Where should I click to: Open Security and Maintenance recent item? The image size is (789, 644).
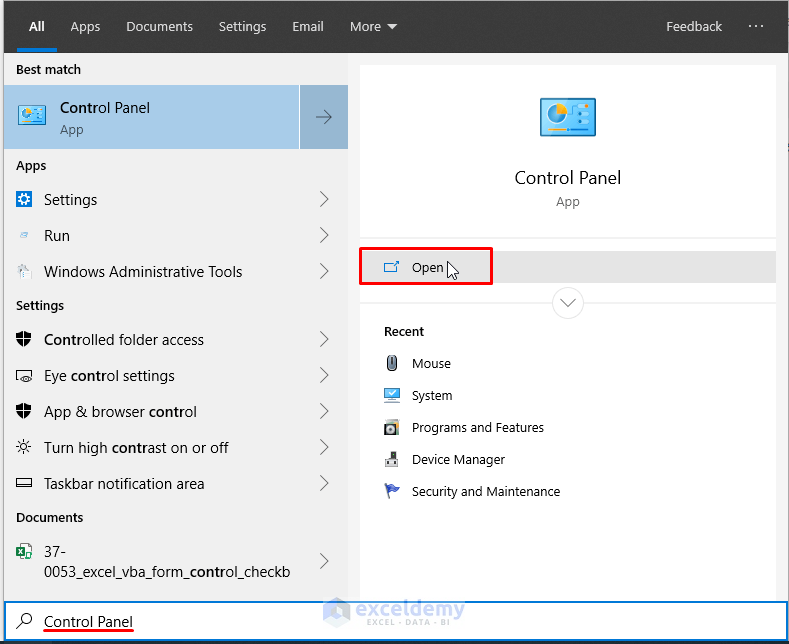tap(486, 491)
